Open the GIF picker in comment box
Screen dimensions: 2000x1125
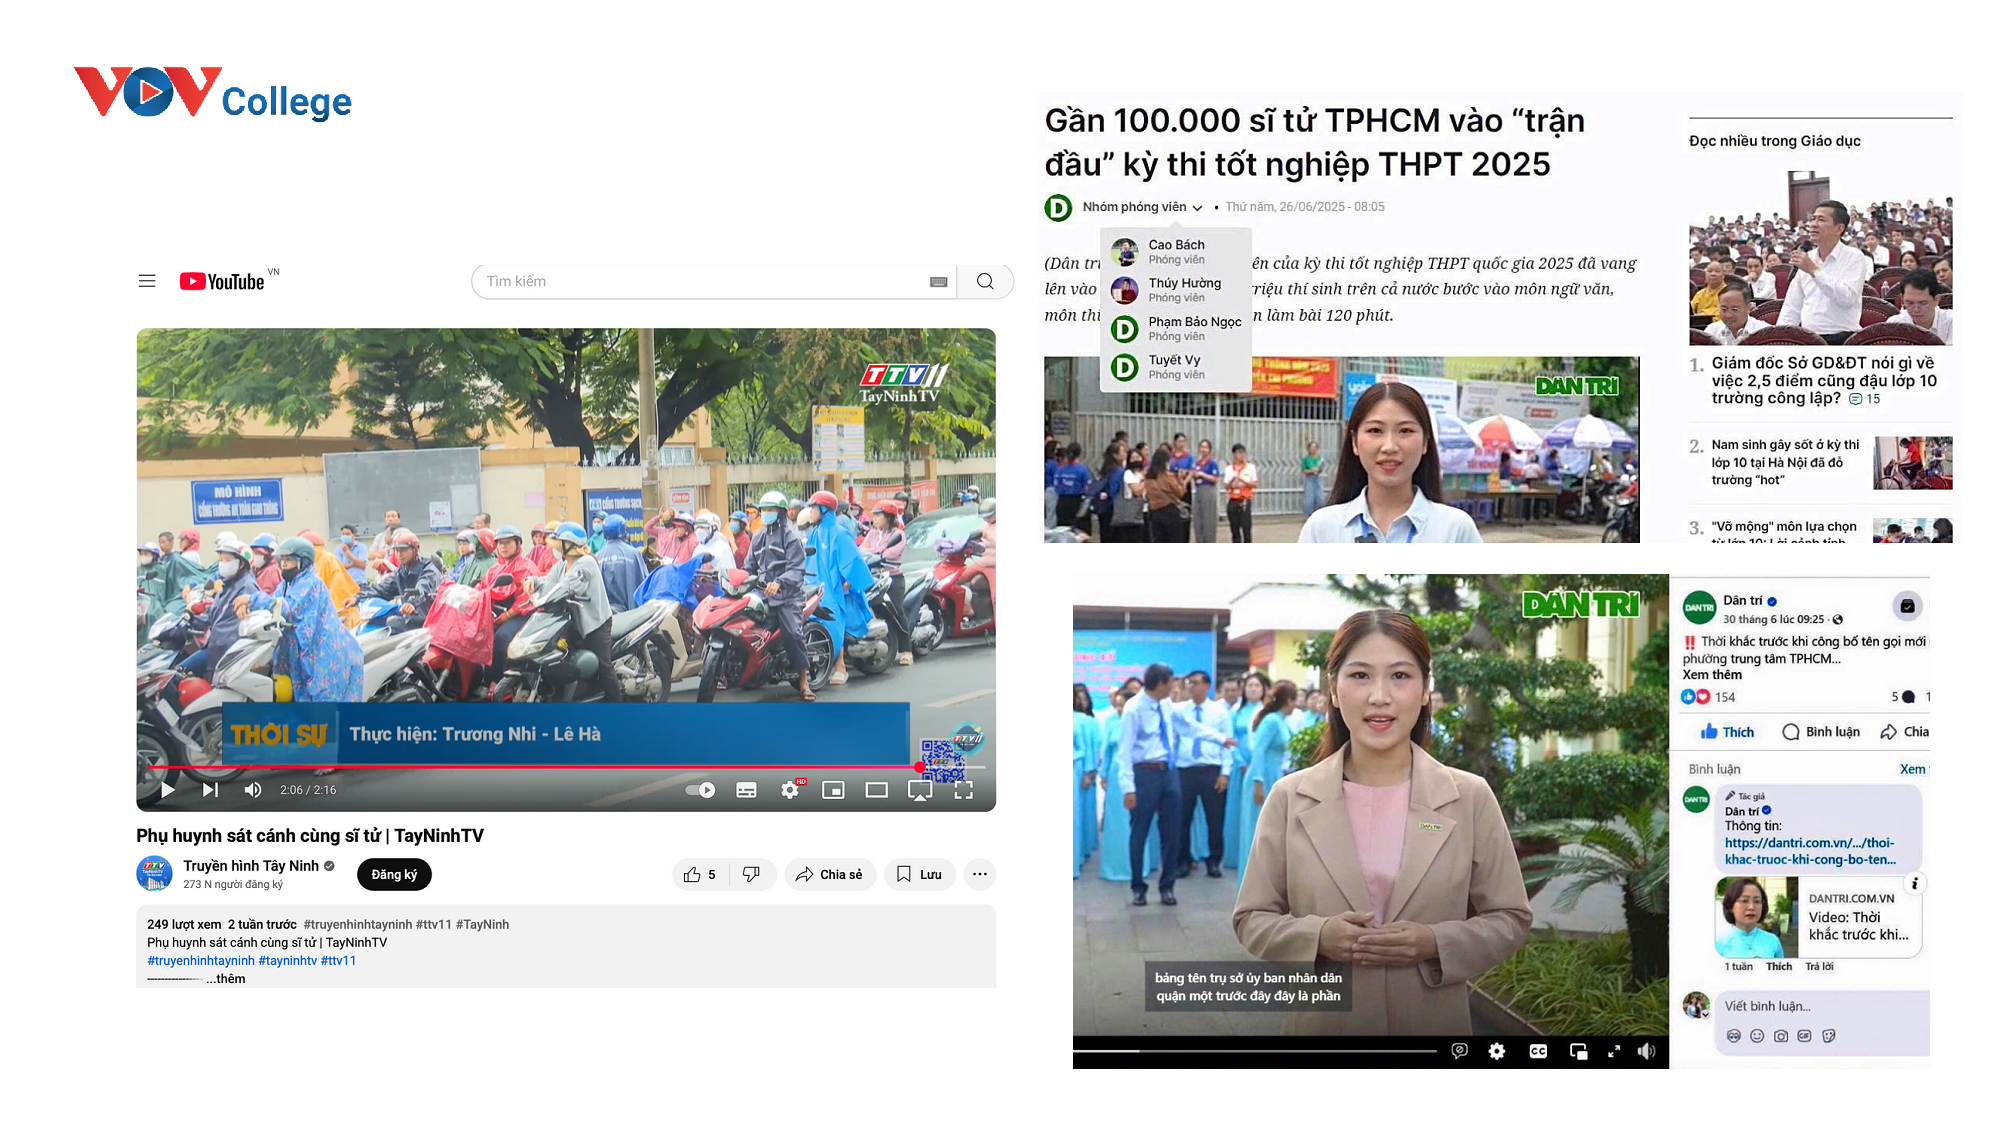pyautogui.click(x=1804, y=1036)
